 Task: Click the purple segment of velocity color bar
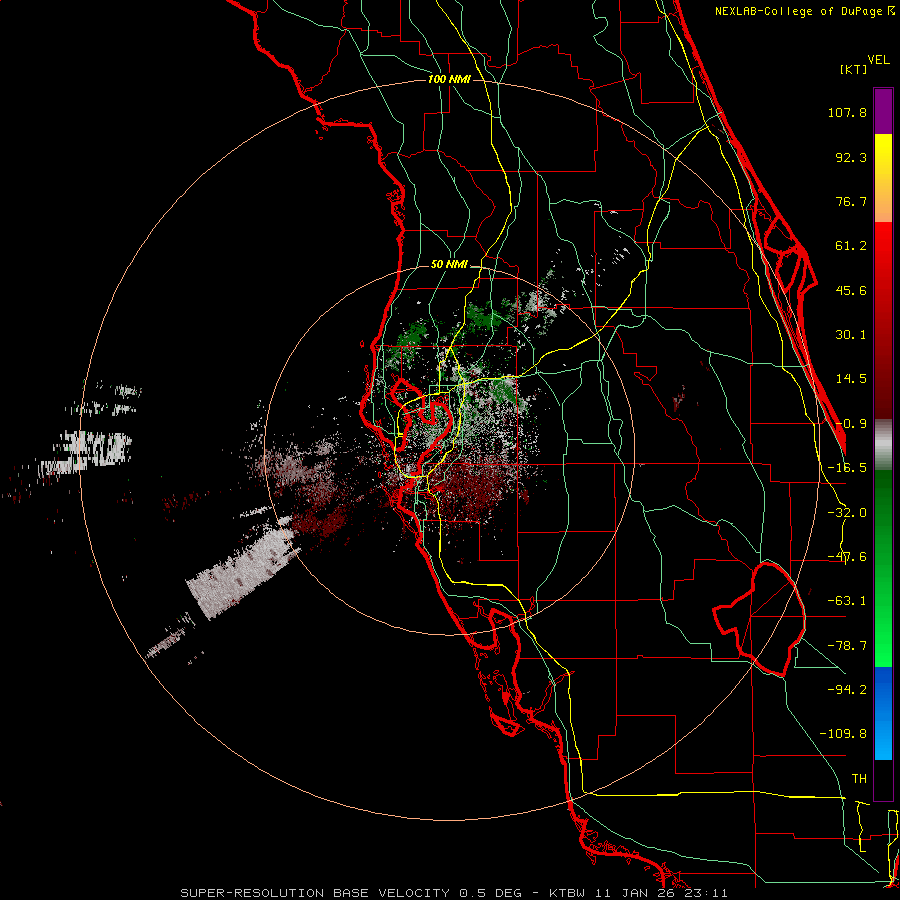(x=883, y=112)
